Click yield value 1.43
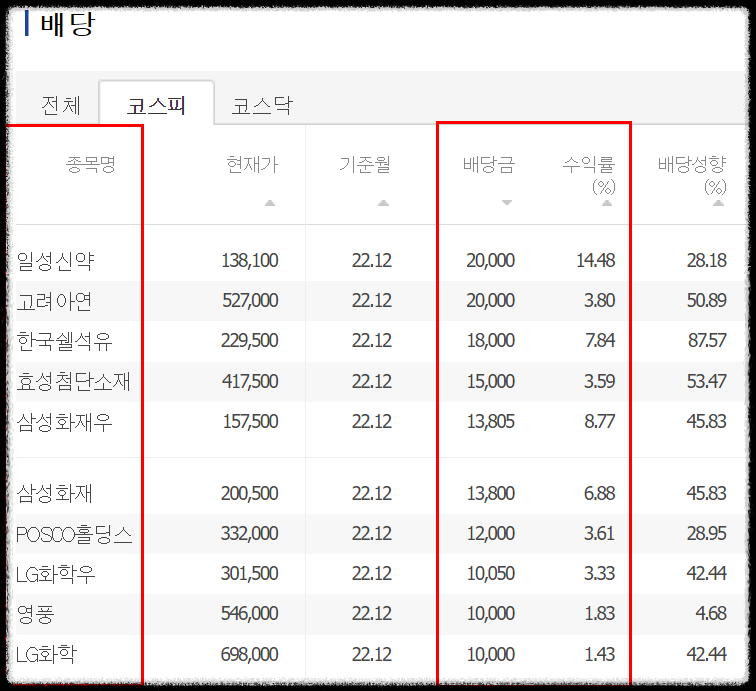 point(599,655)
